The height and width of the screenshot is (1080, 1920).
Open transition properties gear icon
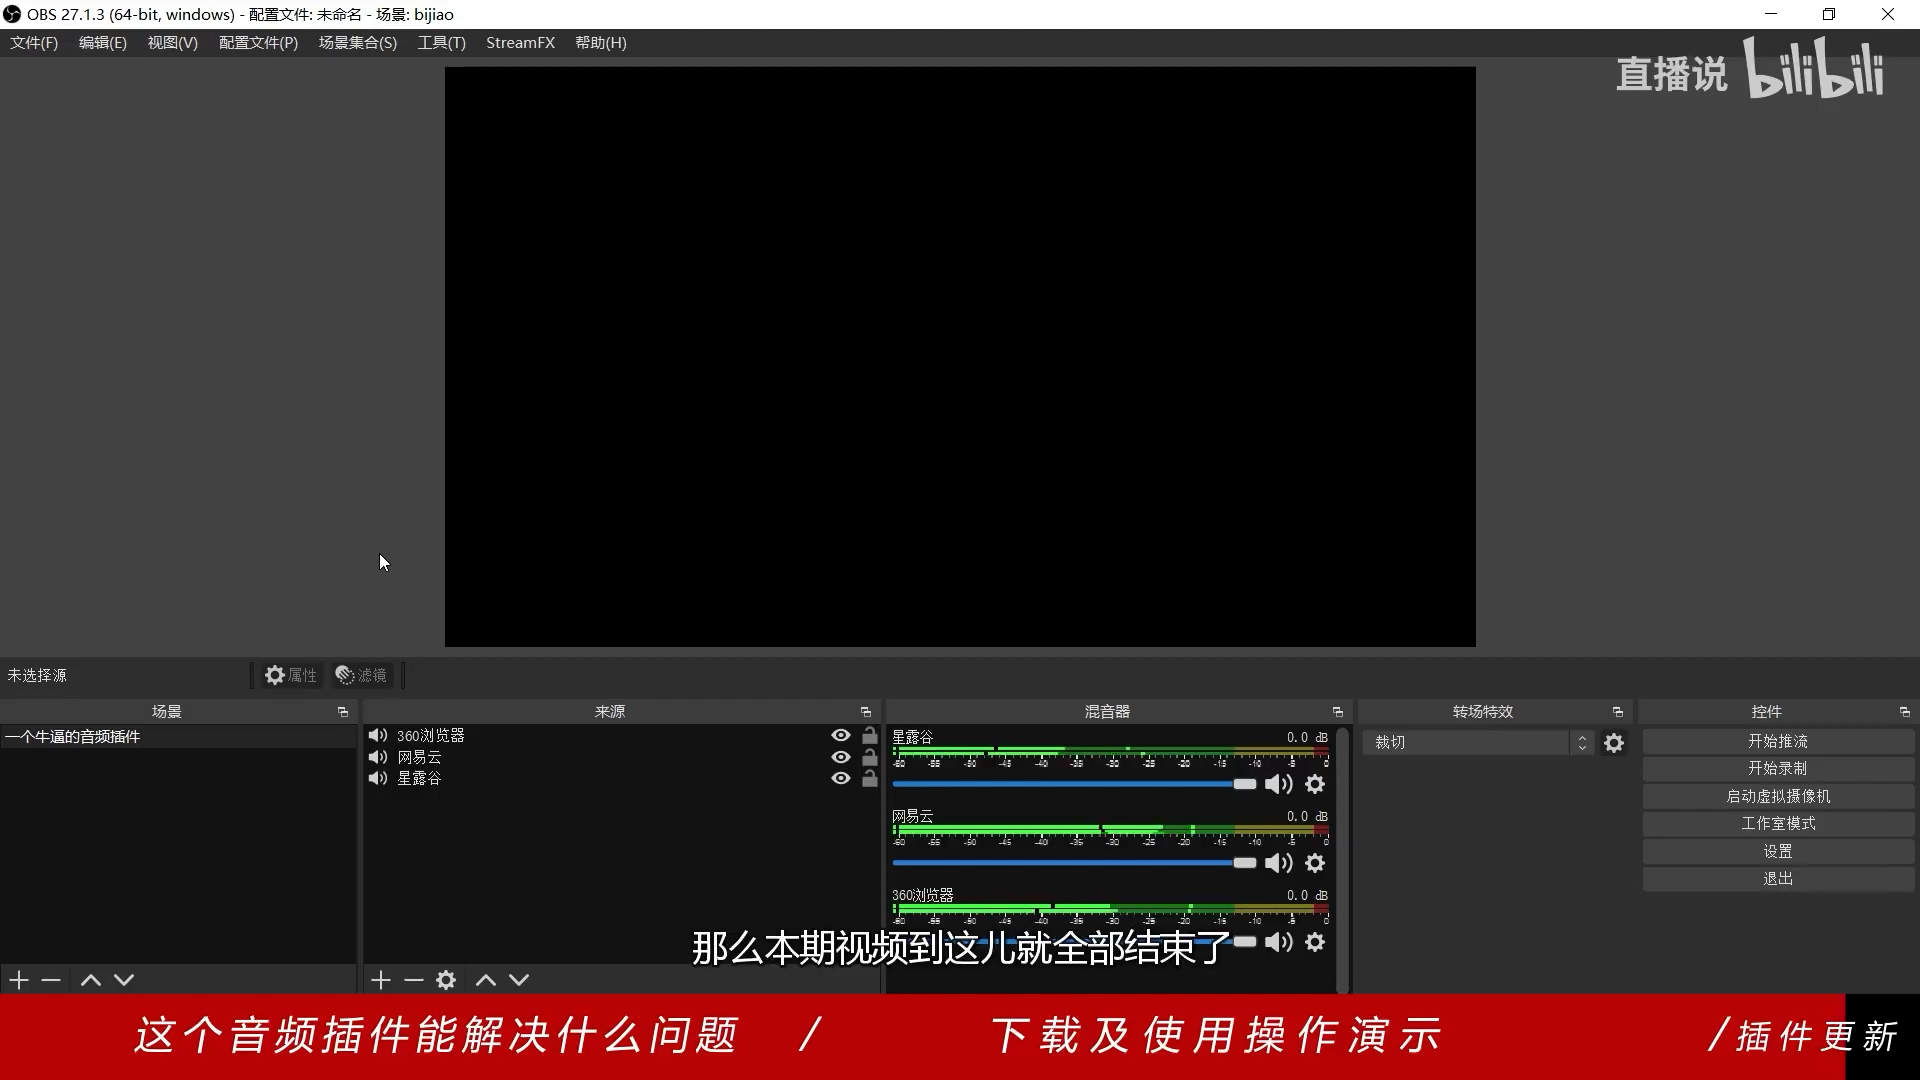[x=1614, y=743]
